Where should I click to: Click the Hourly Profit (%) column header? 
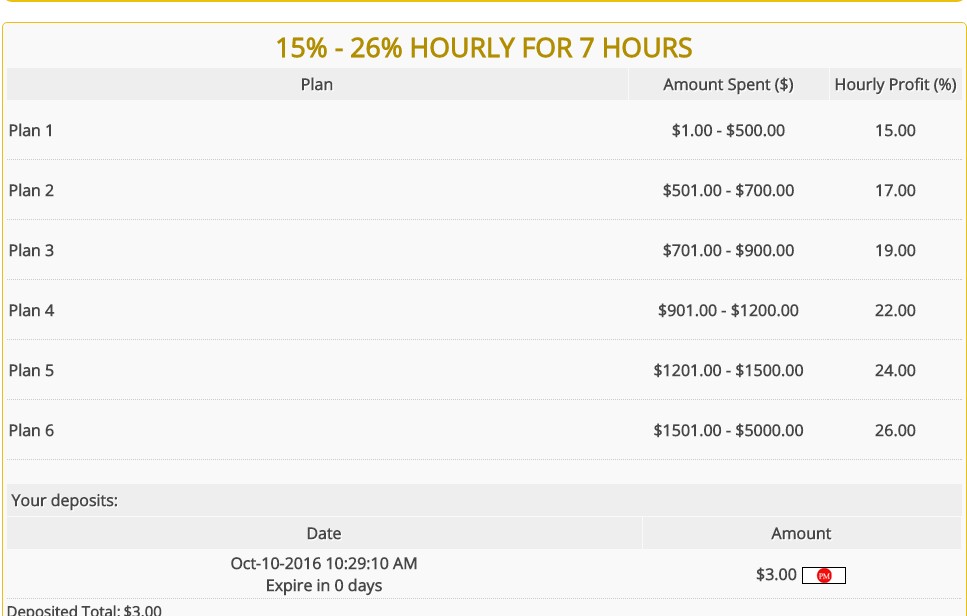[895, 85]
